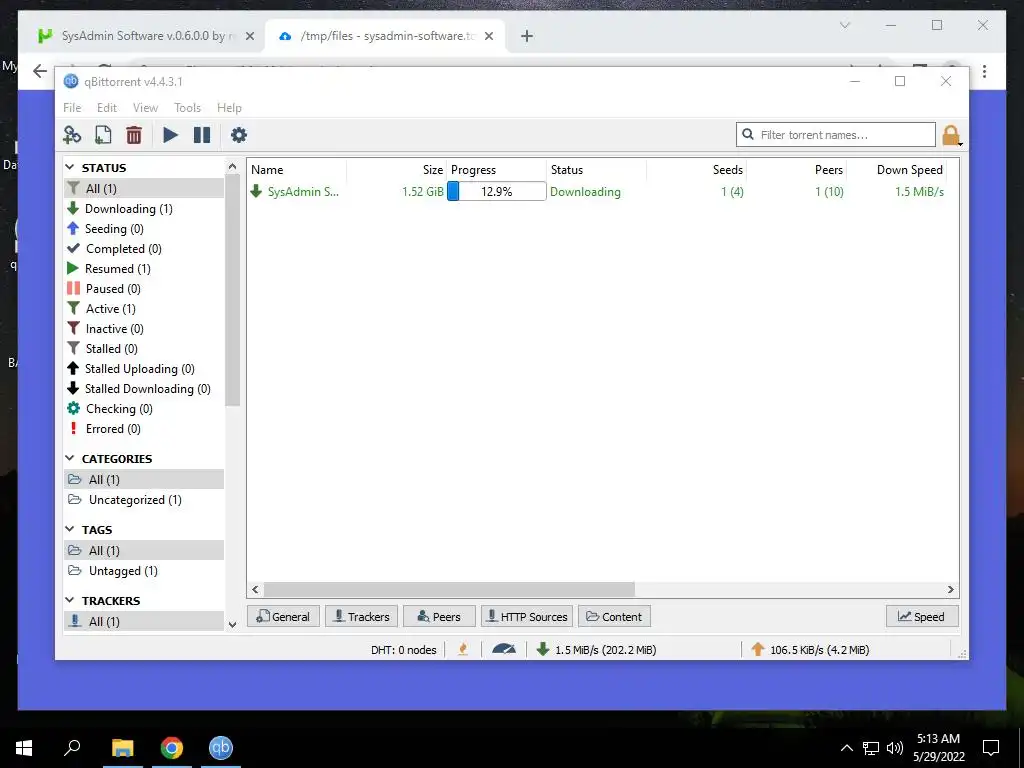Click the horizontal scrollbar in torrent list
The width and height of the screenshot is (1024, 768).
tap(449, 590)
